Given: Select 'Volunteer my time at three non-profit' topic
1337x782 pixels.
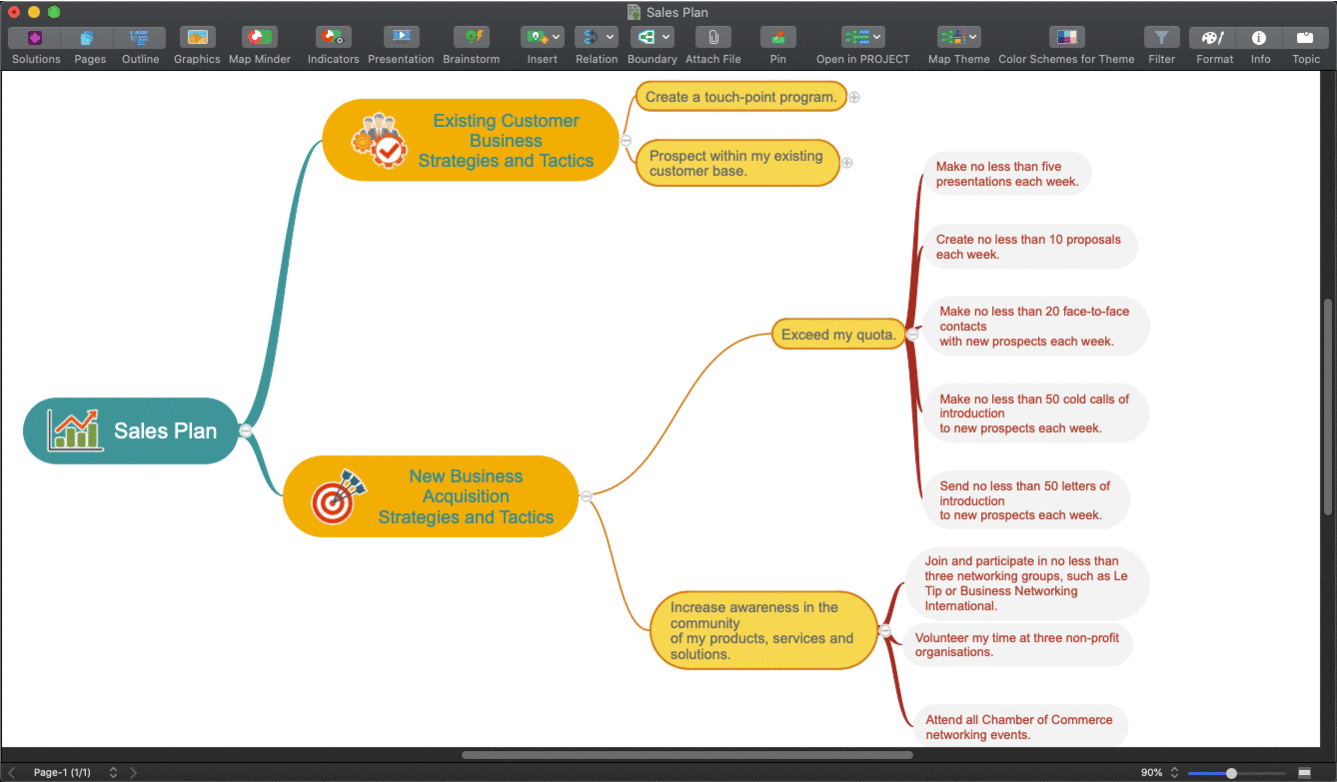Looking at the screenshot, I should [1018, 644].
